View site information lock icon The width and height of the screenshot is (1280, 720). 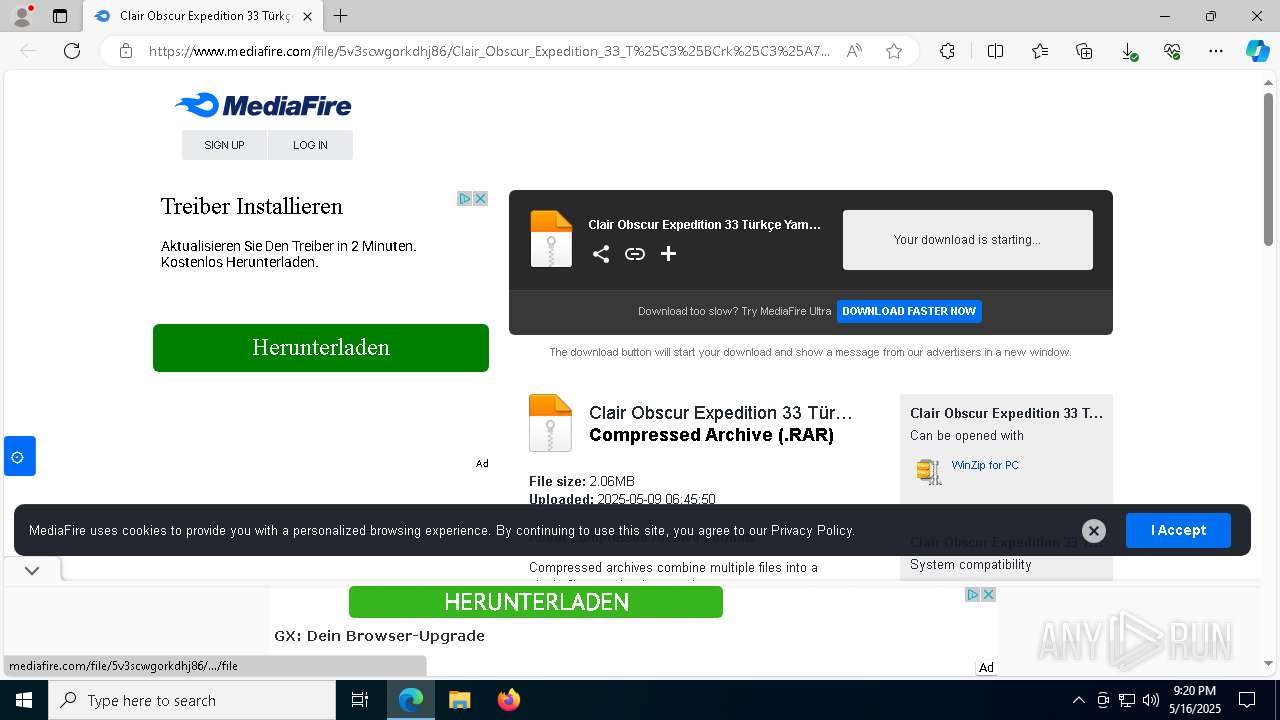tap(126, 51)
